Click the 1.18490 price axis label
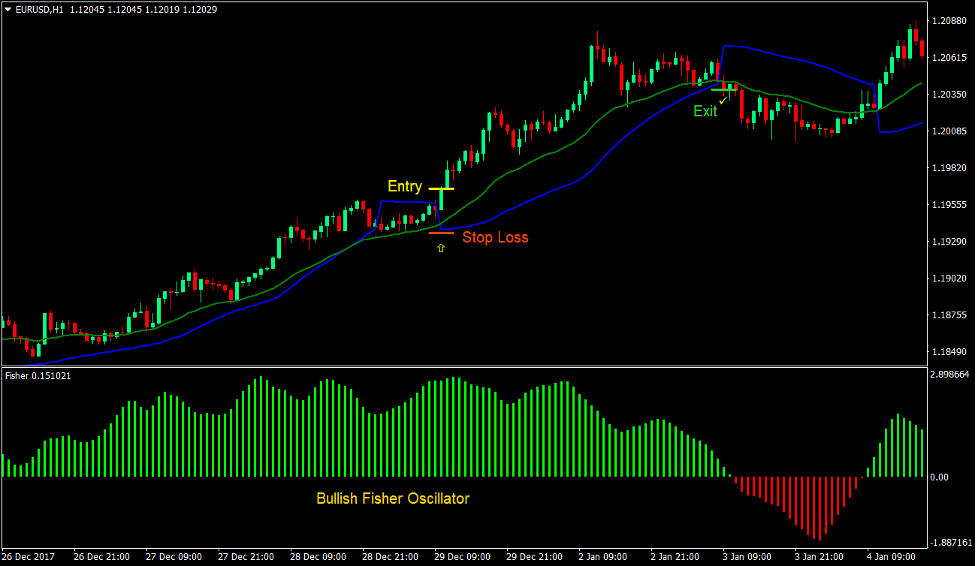 [946, 352]
